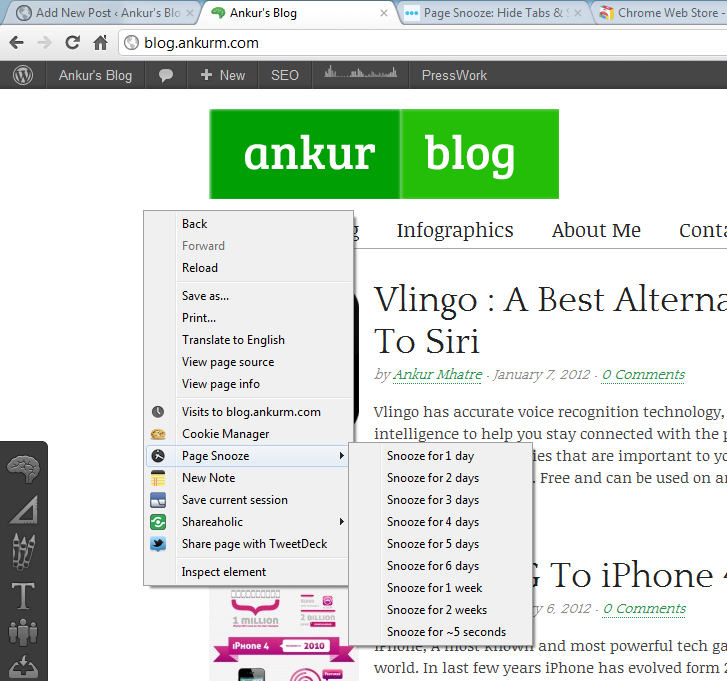727x681 pixels.
Task: Choose Print... from context menu
Action: pyautogui.click(x=248, y=318)
